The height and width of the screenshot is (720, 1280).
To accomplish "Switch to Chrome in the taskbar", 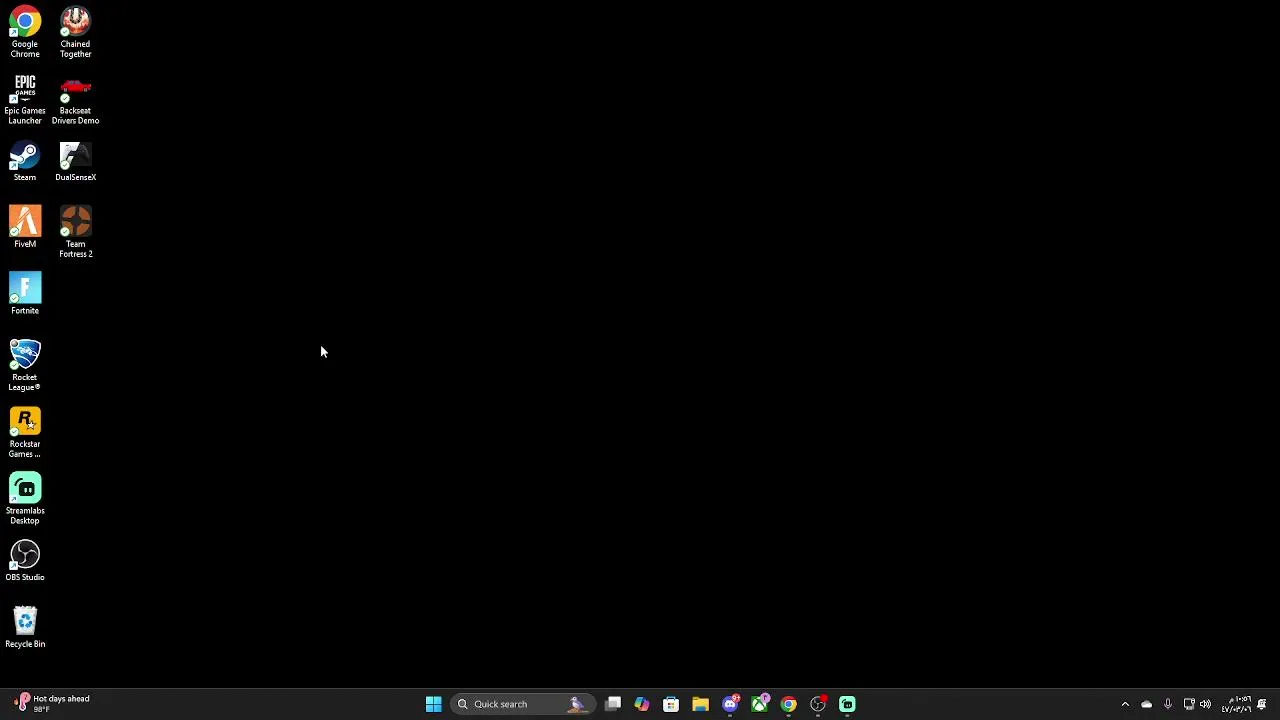I will 789,704.
